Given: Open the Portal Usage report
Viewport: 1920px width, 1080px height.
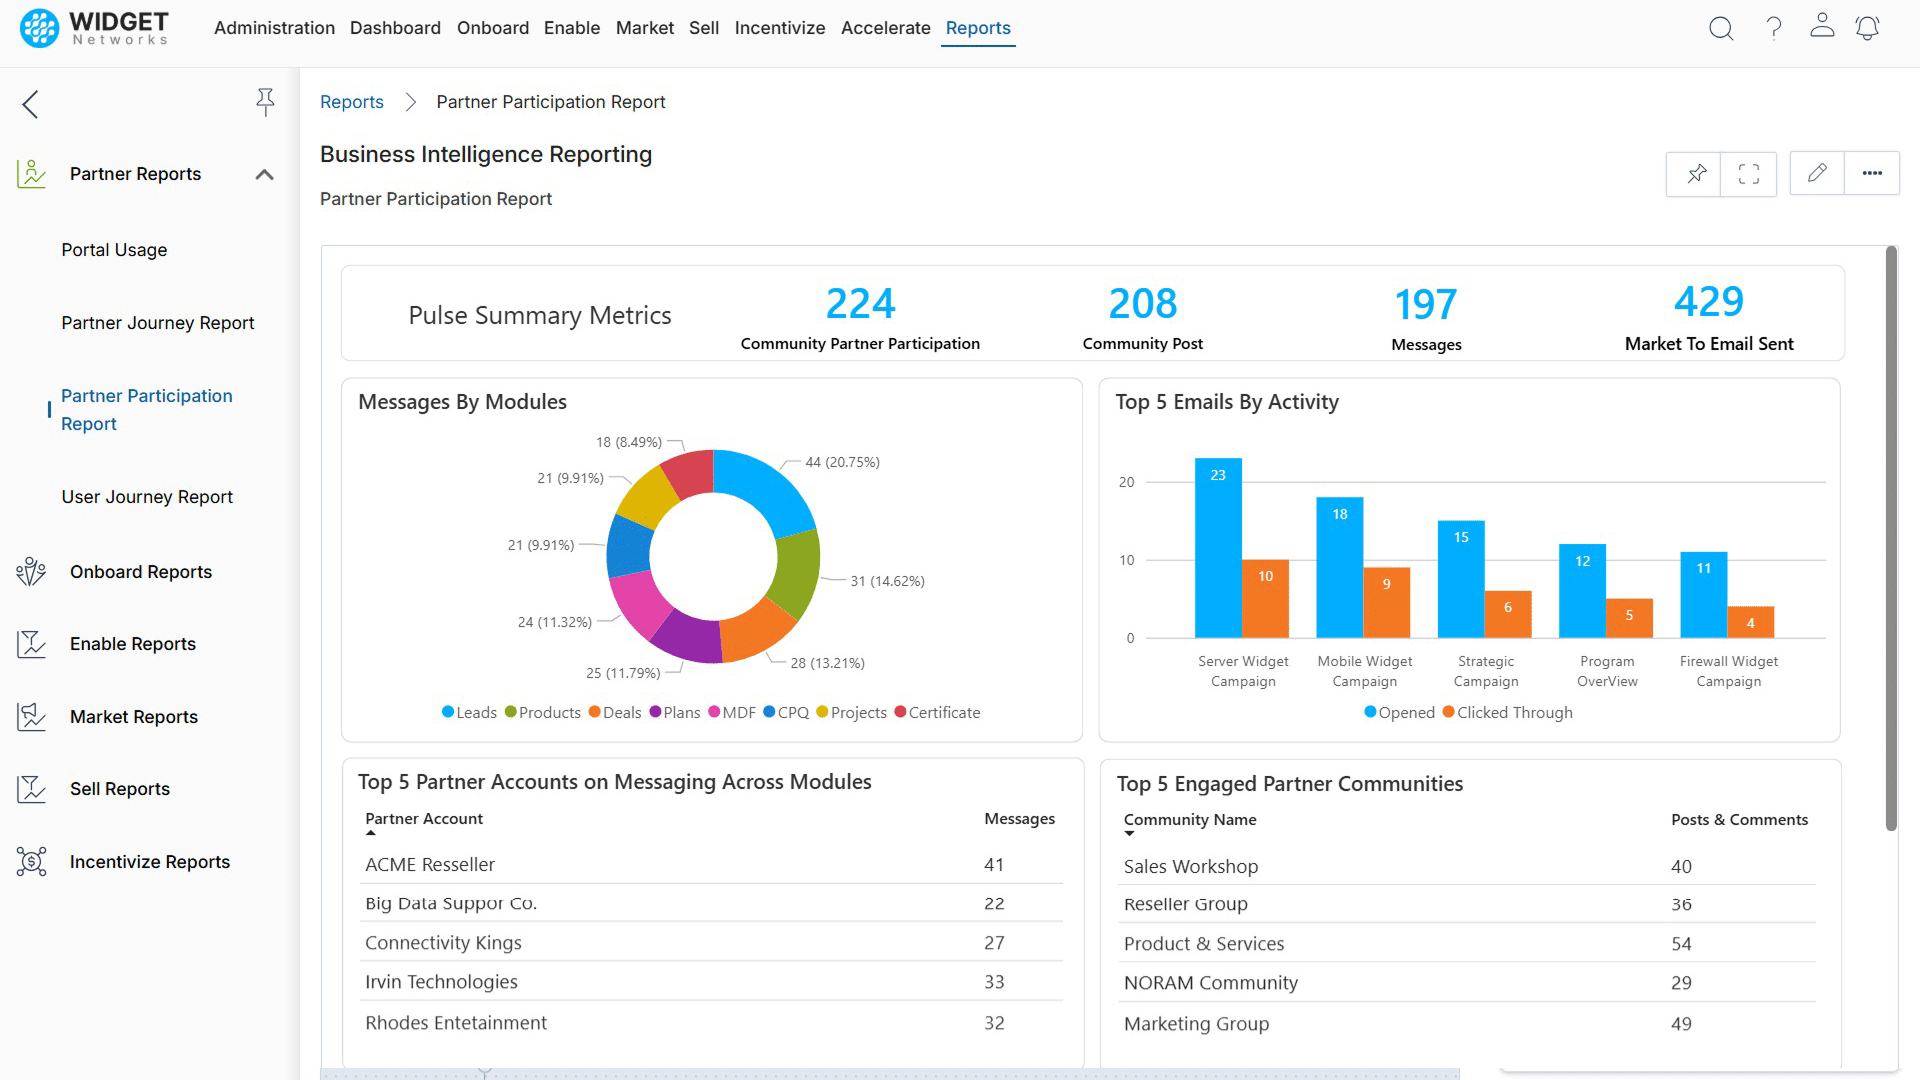Looking at the screenshot, I should 114,249.
